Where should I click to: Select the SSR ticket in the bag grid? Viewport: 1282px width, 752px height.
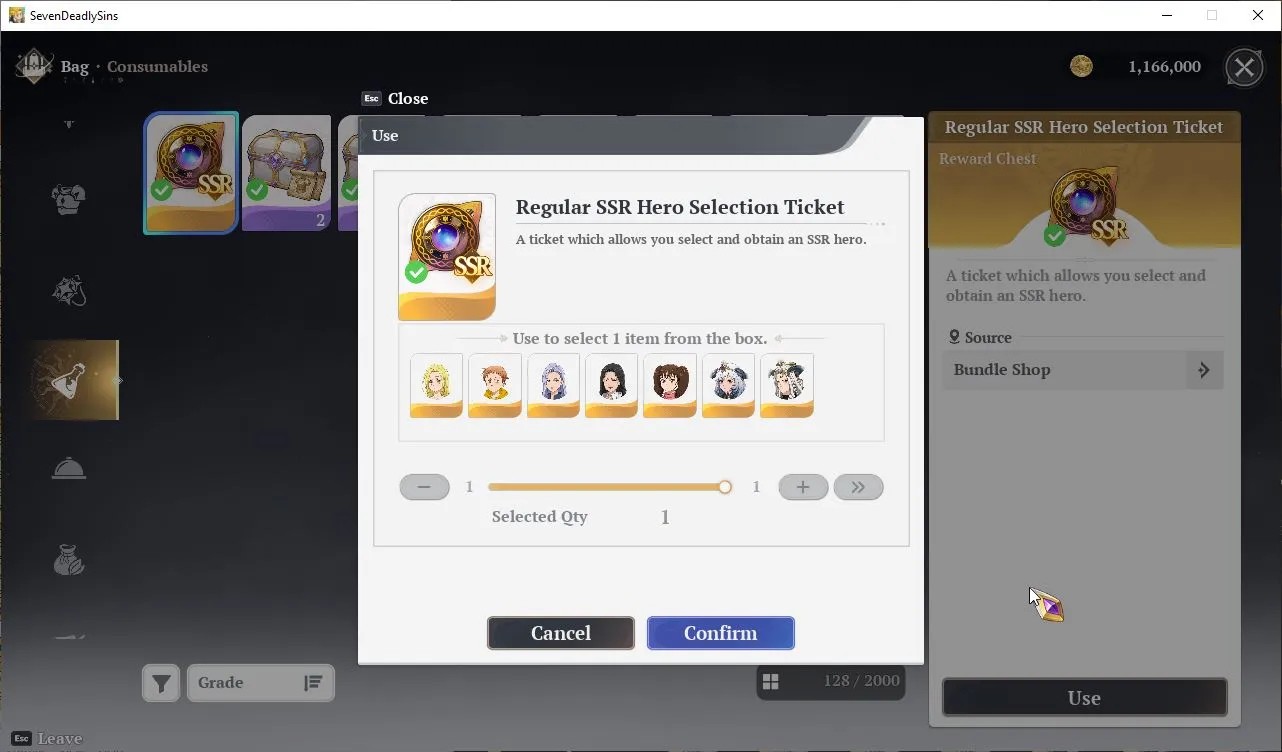click(191, 173)
